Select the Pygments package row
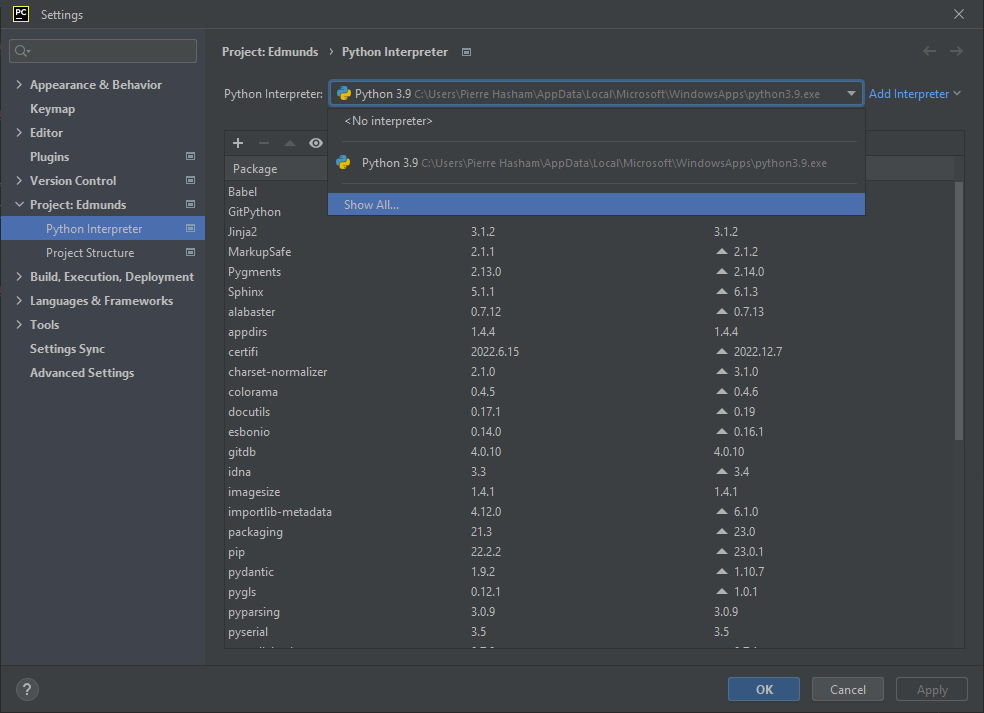The image size is (984, 713). pos(589,272)
